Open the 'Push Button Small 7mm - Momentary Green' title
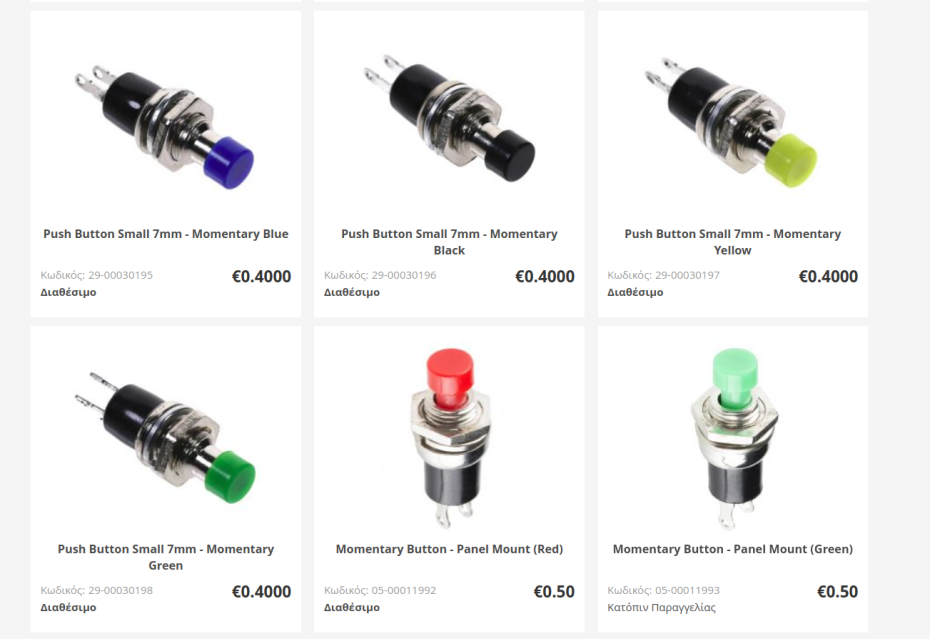The height and width of the screenshot is (639, 930). (x=165, y=557)
